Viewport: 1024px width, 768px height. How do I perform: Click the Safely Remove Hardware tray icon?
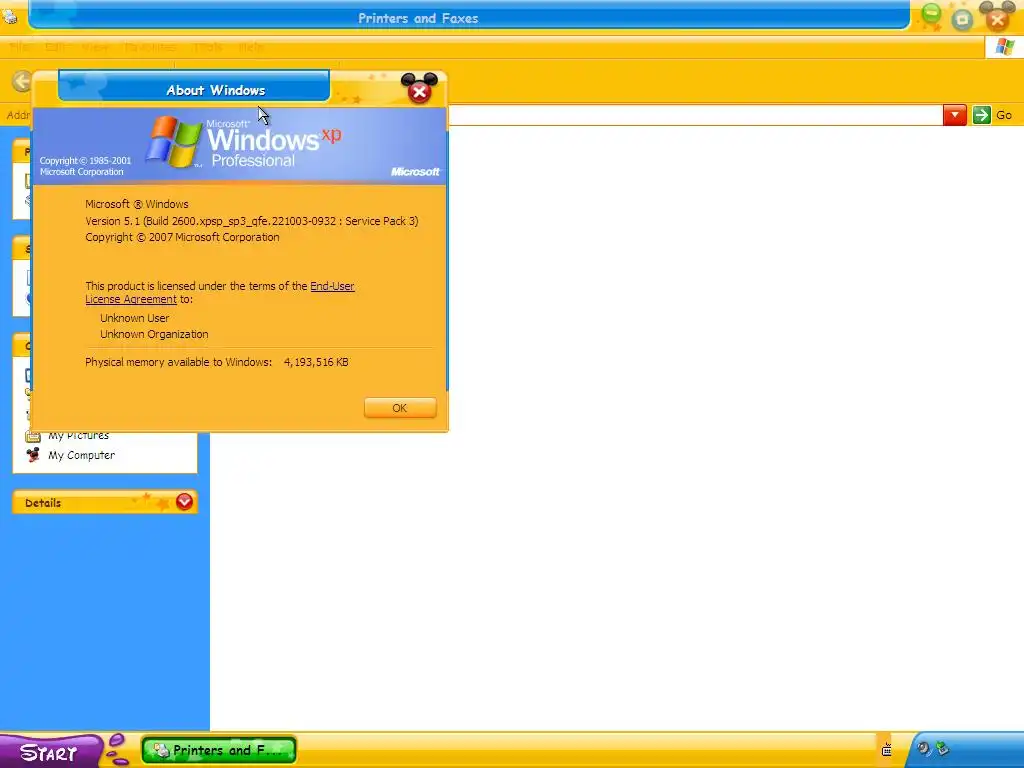[x=942, y=748]
